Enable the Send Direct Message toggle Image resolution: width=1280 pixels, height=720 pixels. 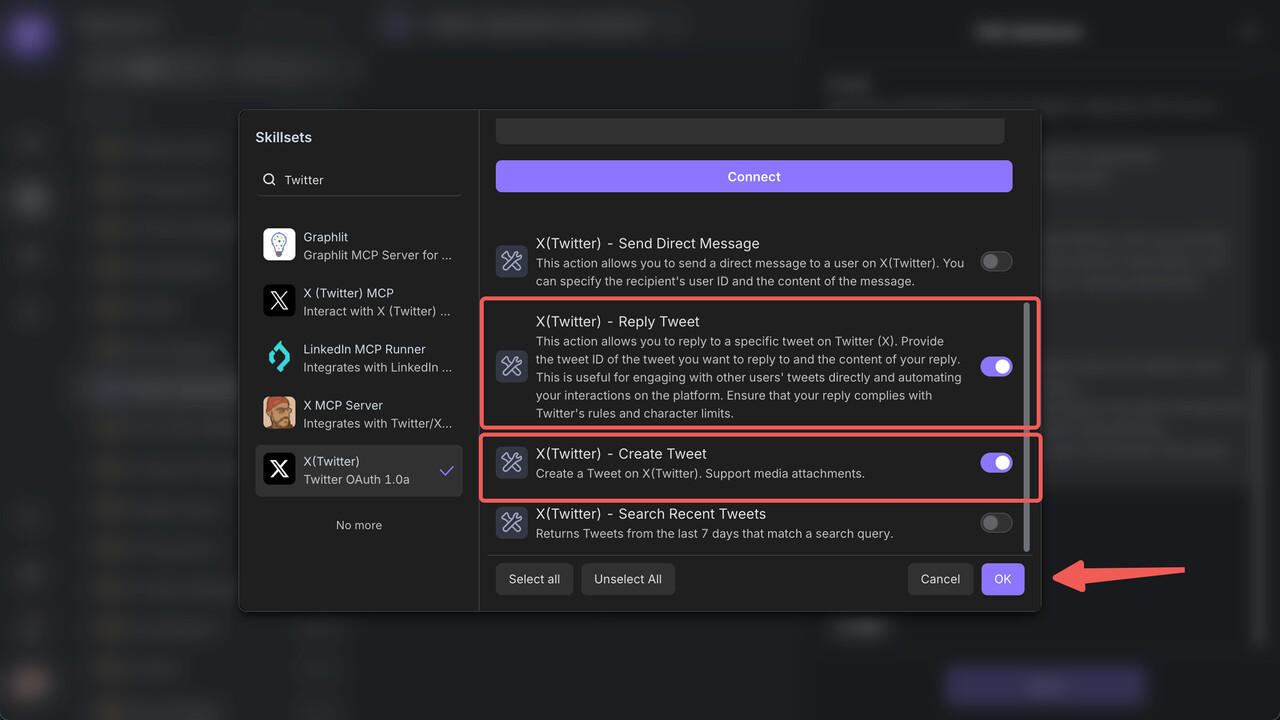click(x=995, y=262)
